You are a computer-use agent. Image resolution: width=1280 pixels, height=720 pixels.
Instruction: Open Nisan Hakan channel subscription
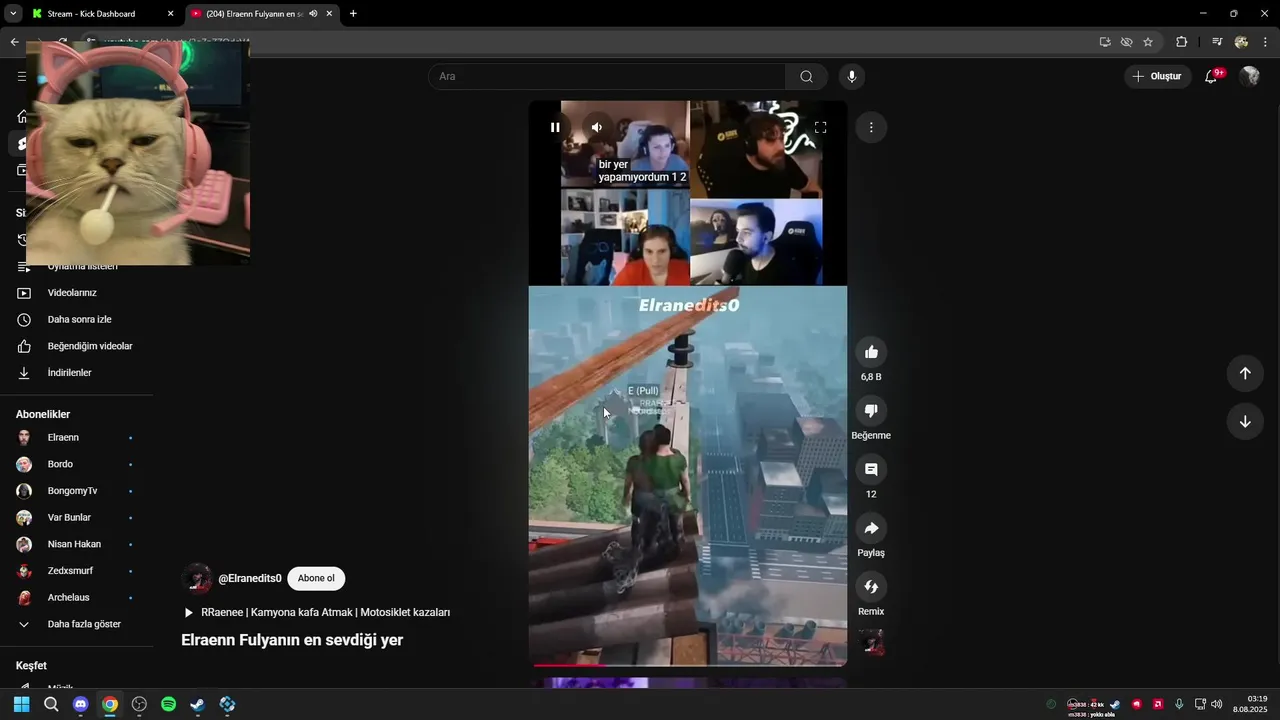tap(76, 544)
